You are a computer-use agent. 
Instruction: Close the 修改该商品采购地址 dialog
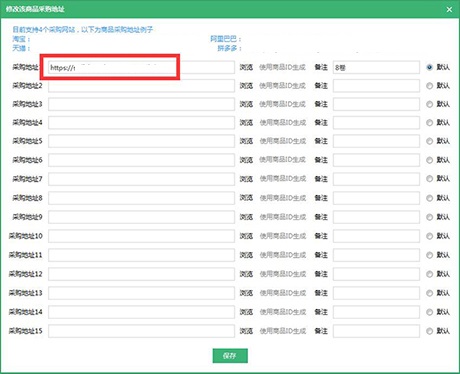click(x=449, y=9)
